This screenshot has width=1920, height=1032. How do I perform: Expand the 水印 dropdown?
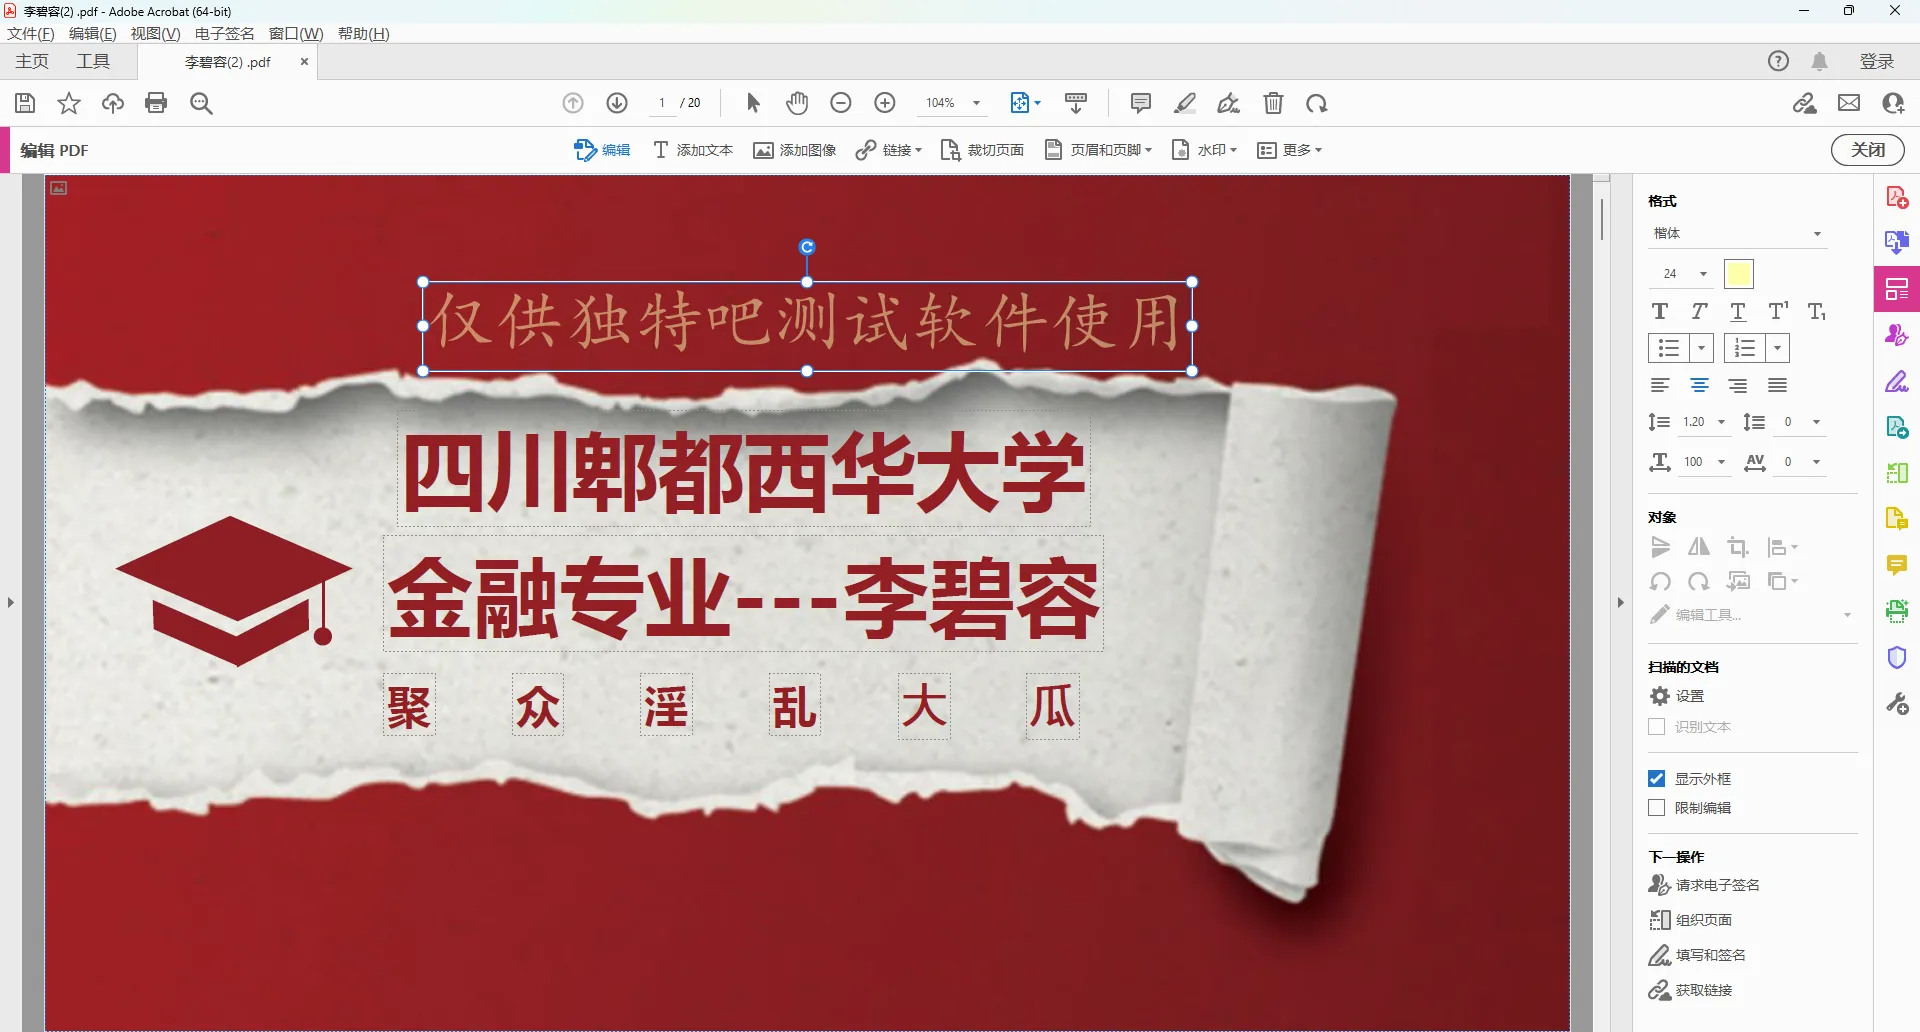pos(1205,150)
